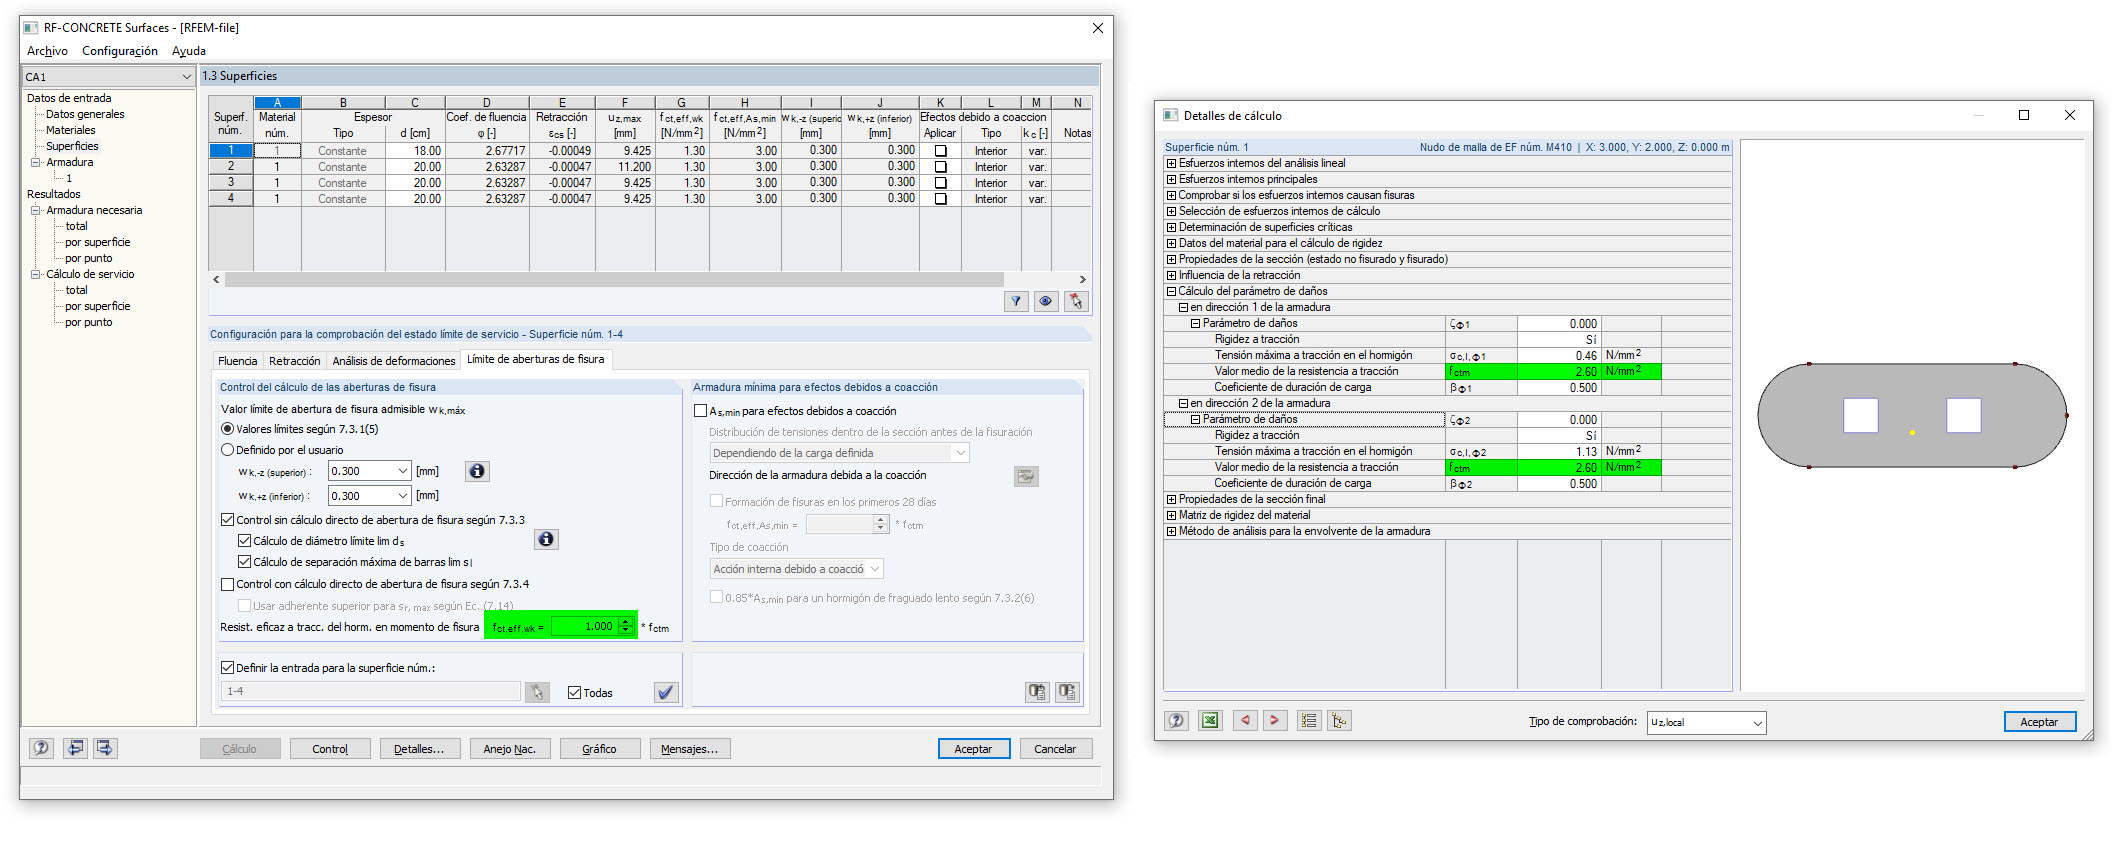Expand Esfuerzos internos principales node
Viewport: 2122px width, 842px height.
(x=1171, y=179)
